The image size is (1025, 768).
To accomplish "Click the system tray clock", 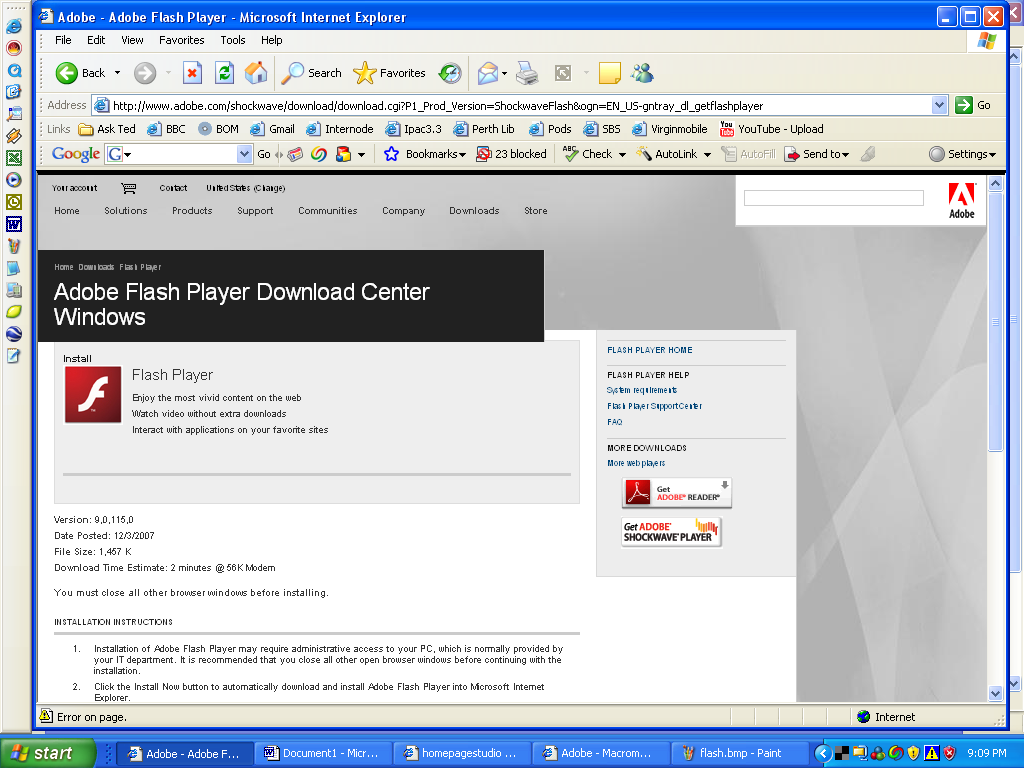I will point(987,753).
